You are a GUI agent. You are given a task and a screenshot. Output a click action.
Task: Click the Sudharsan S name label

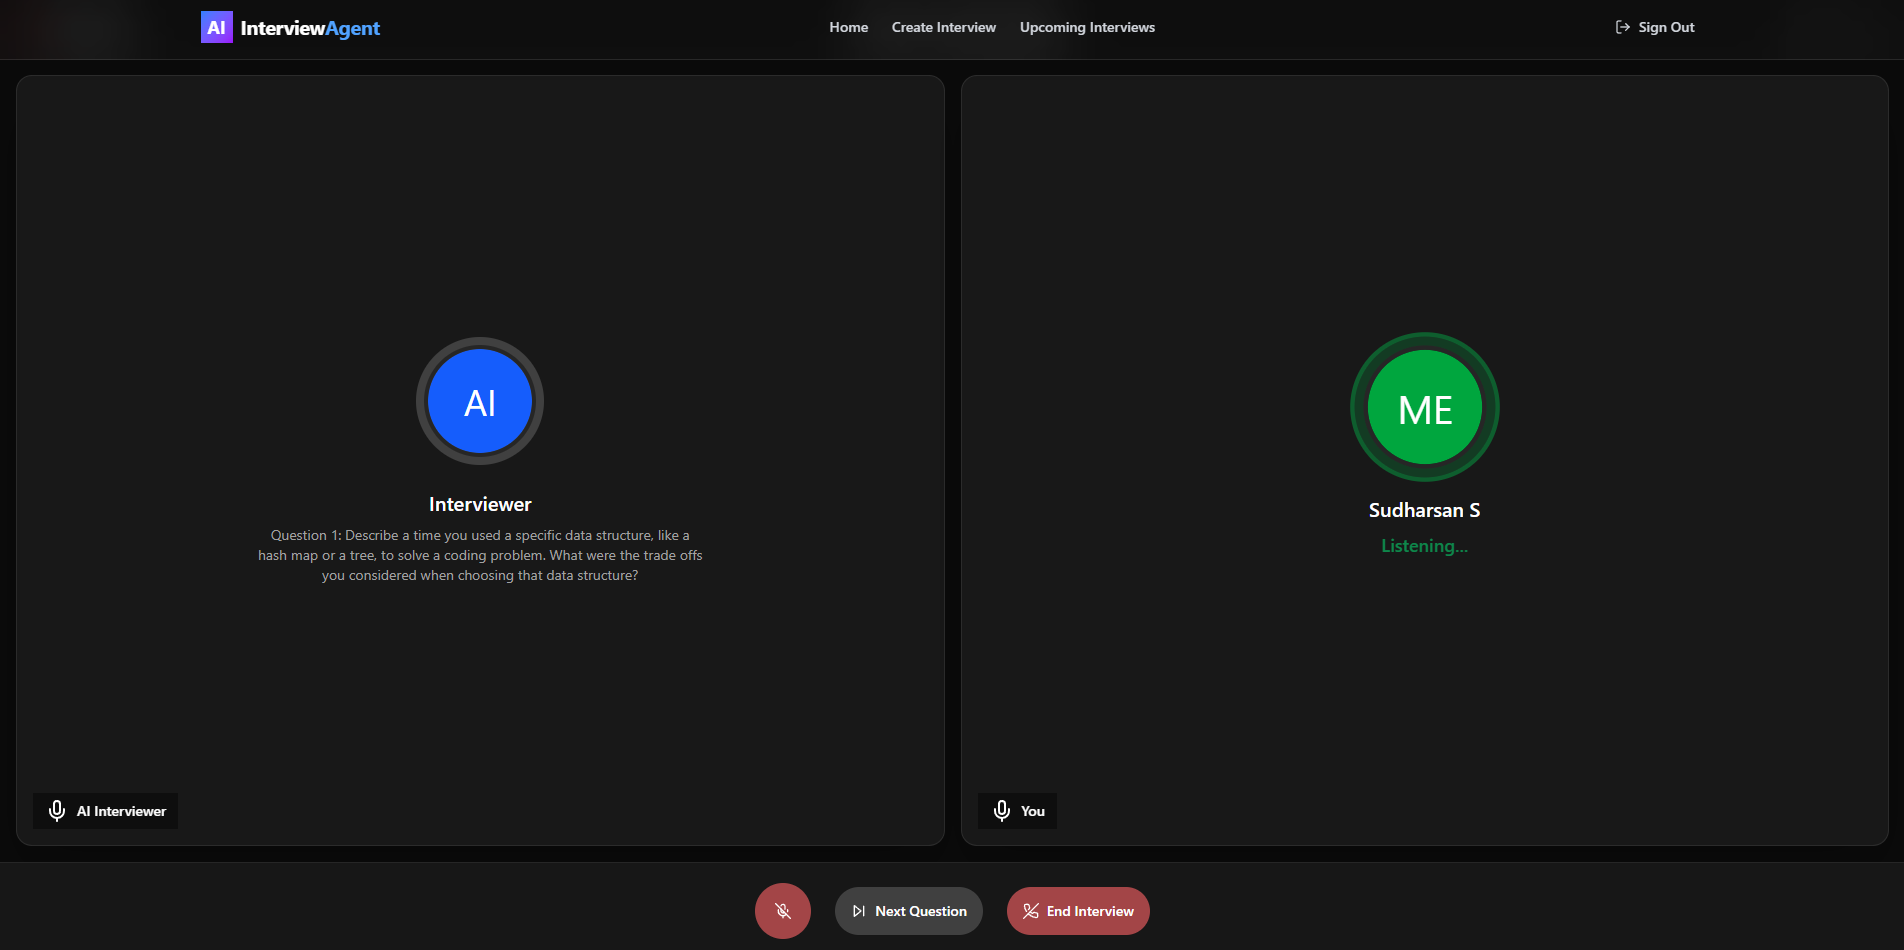(x=1424, y=510)
